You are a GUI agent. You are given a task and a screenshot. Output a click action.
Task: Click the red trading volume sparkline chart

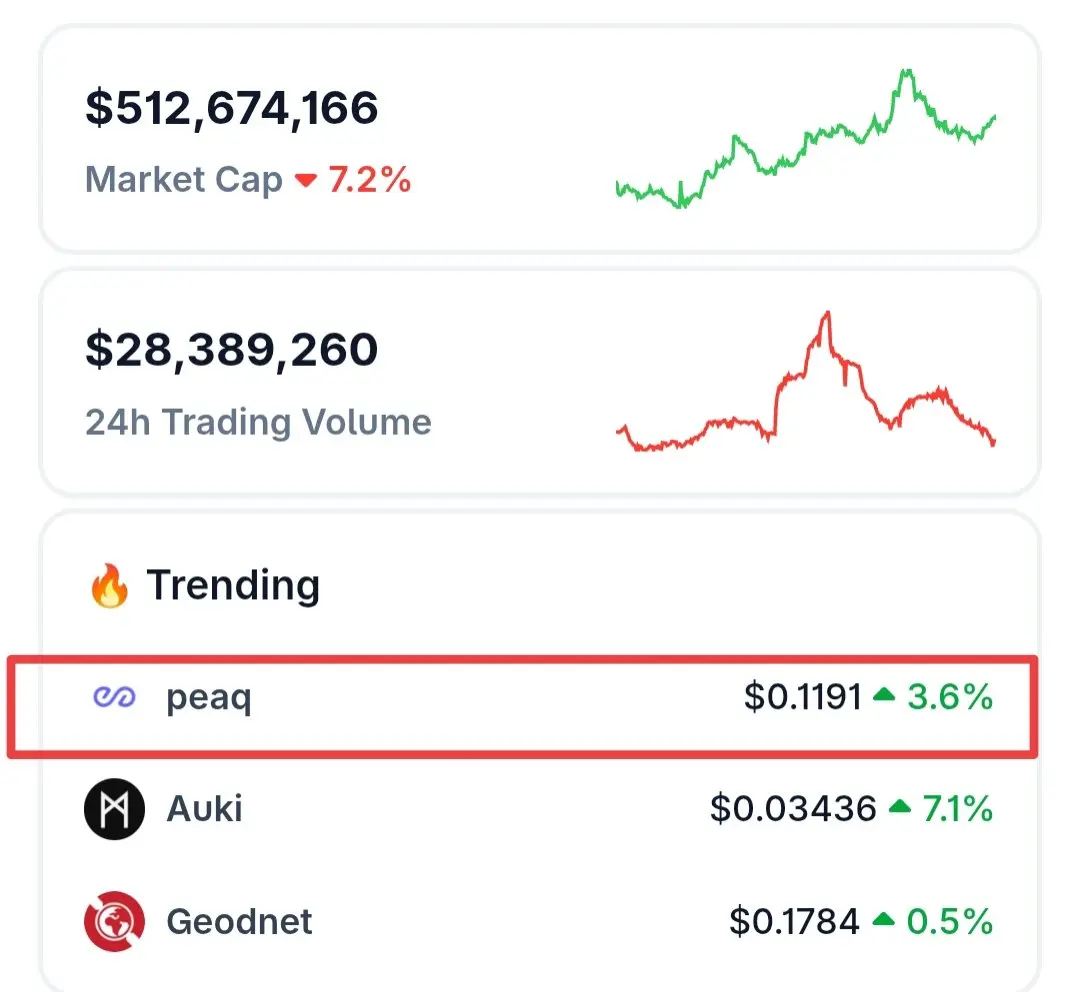pyautogui.click(x=806, y=381)
